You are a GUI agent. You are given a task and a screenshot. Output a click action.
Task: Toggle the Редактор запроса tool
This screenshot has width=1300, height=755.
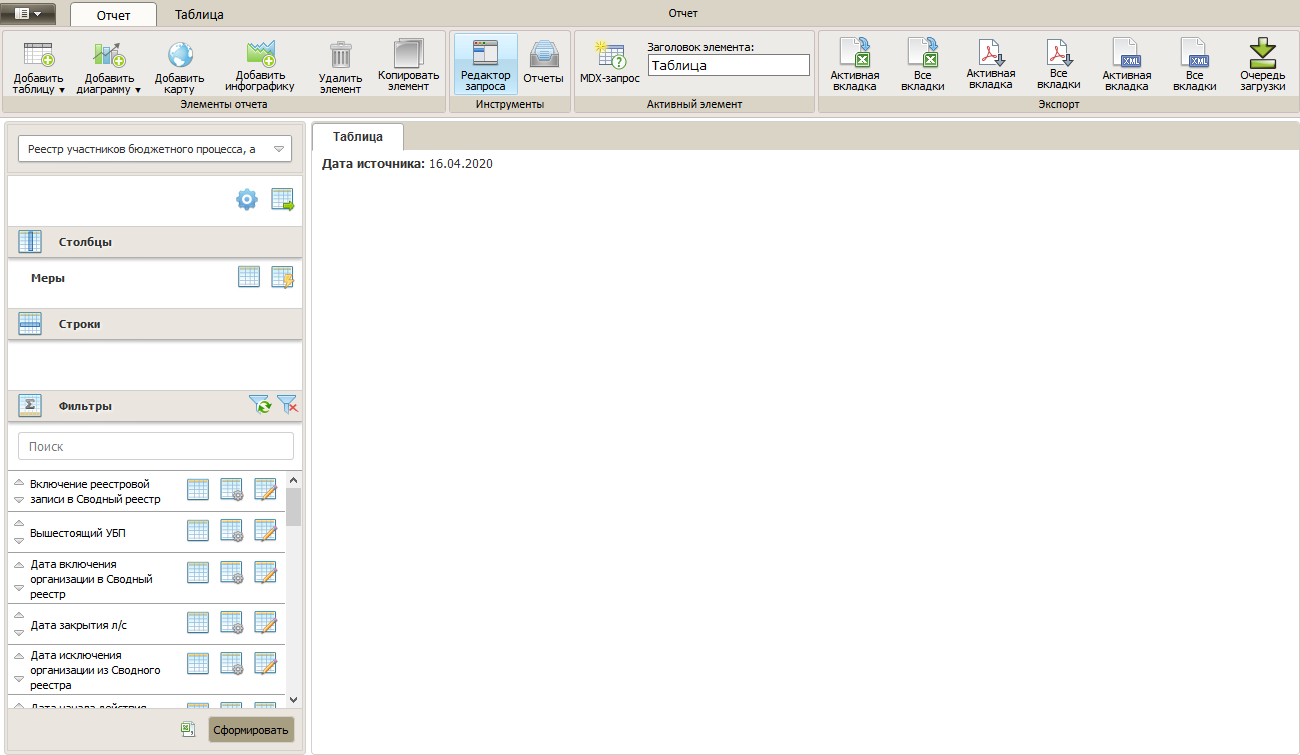485,65
